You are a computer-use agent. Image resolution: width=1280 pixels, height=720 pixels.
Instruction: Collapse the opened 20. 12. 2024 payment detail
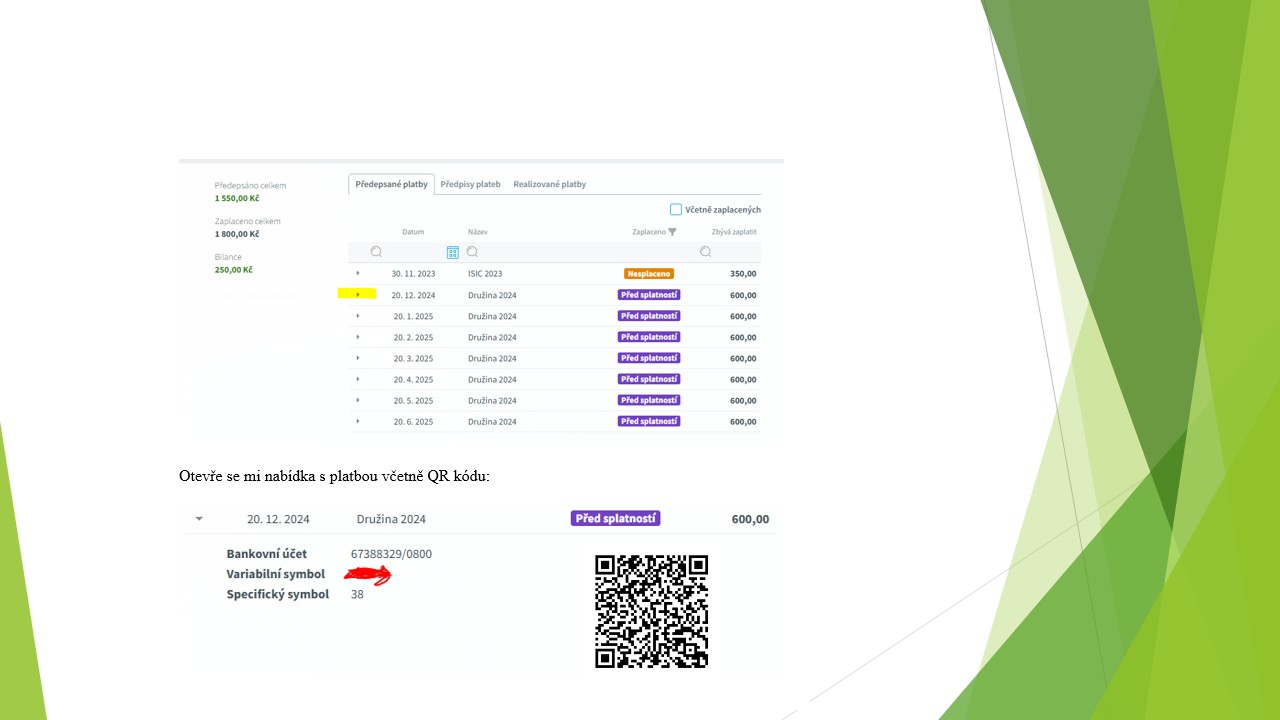tap(199, 519)
